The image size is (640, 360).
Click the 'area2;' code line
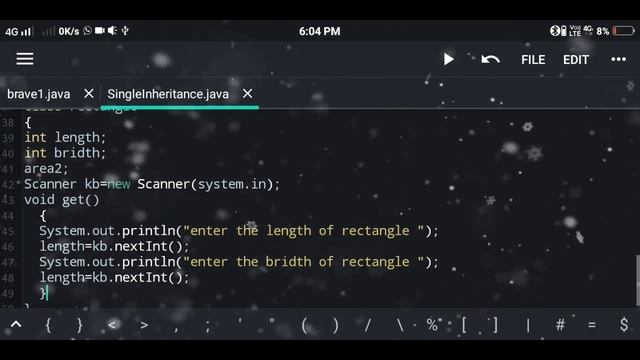pyautogui.click(x=46, y=169)
